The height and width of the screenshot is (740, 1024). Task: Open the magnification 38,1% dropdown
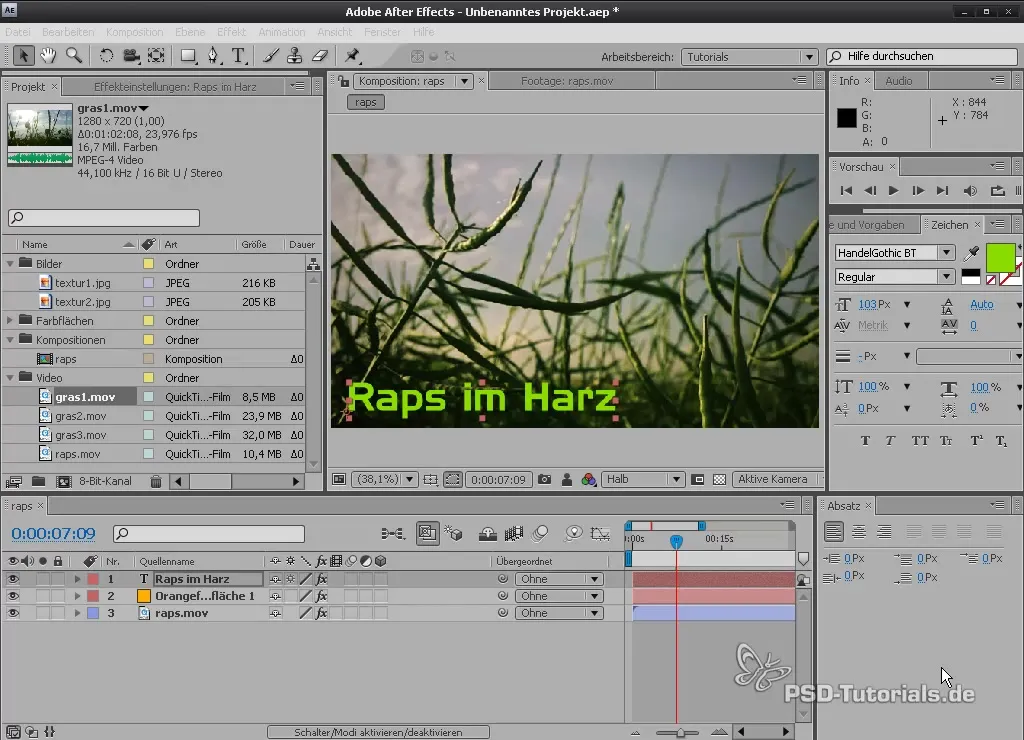[385, 479]
